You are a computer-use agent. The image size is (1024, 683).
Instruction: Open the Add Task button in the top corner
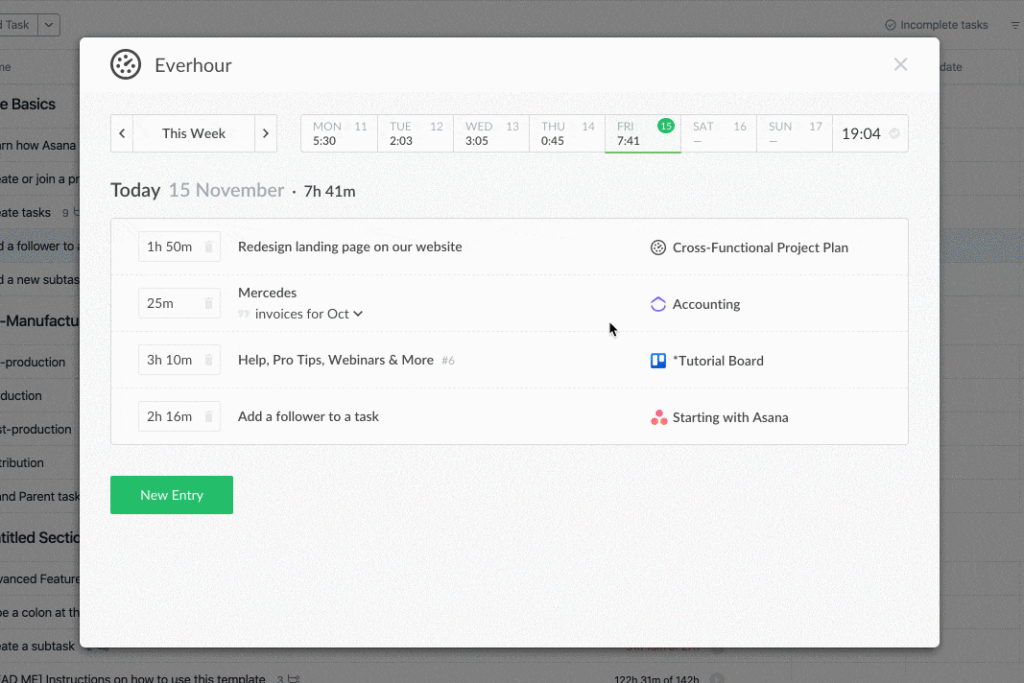[18, 24]
